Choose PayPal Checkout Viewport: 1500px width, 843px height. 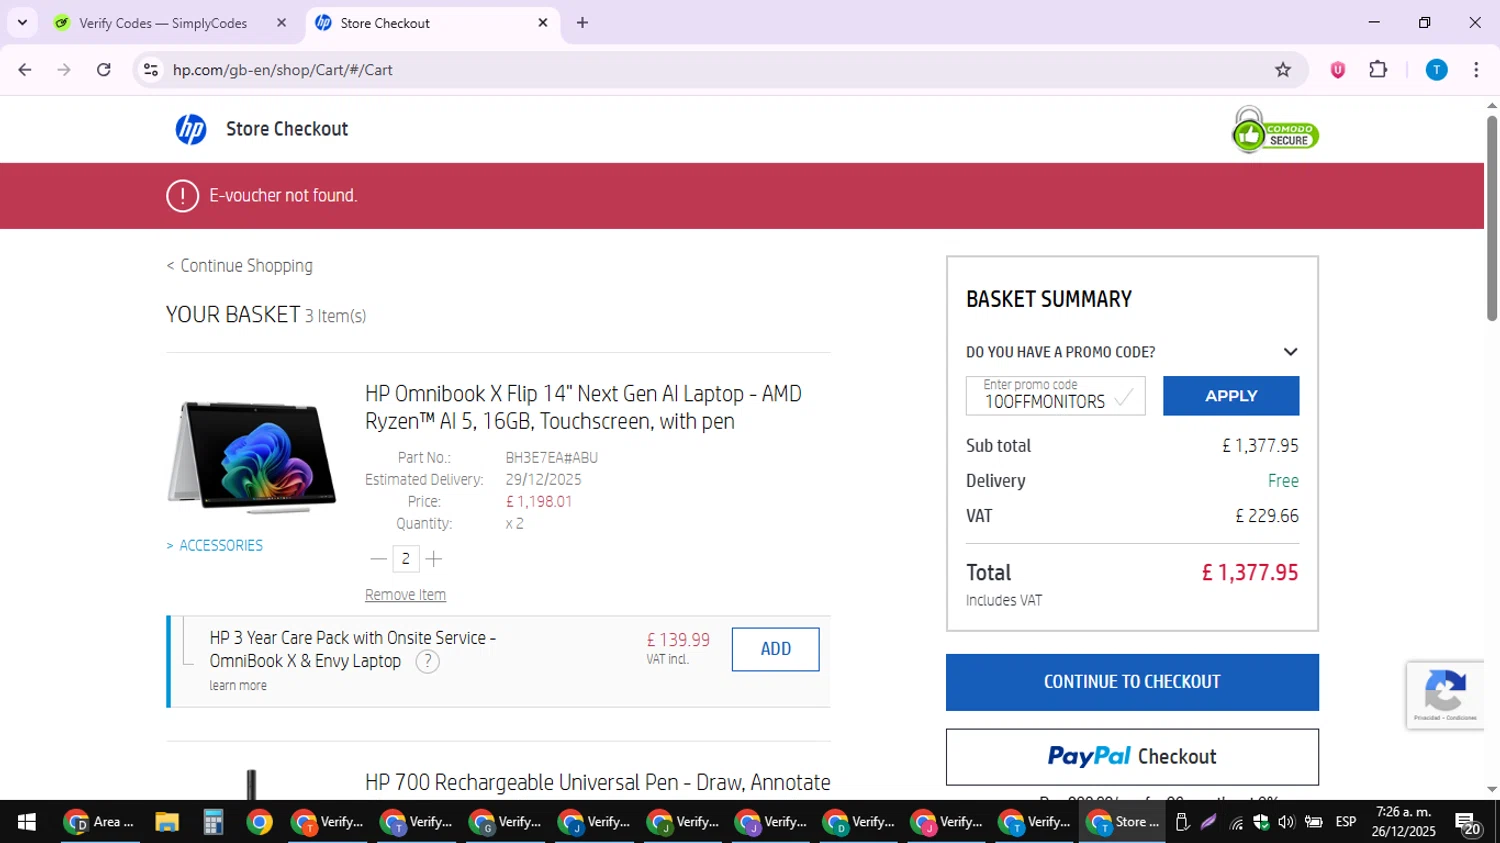(1132, 757)
